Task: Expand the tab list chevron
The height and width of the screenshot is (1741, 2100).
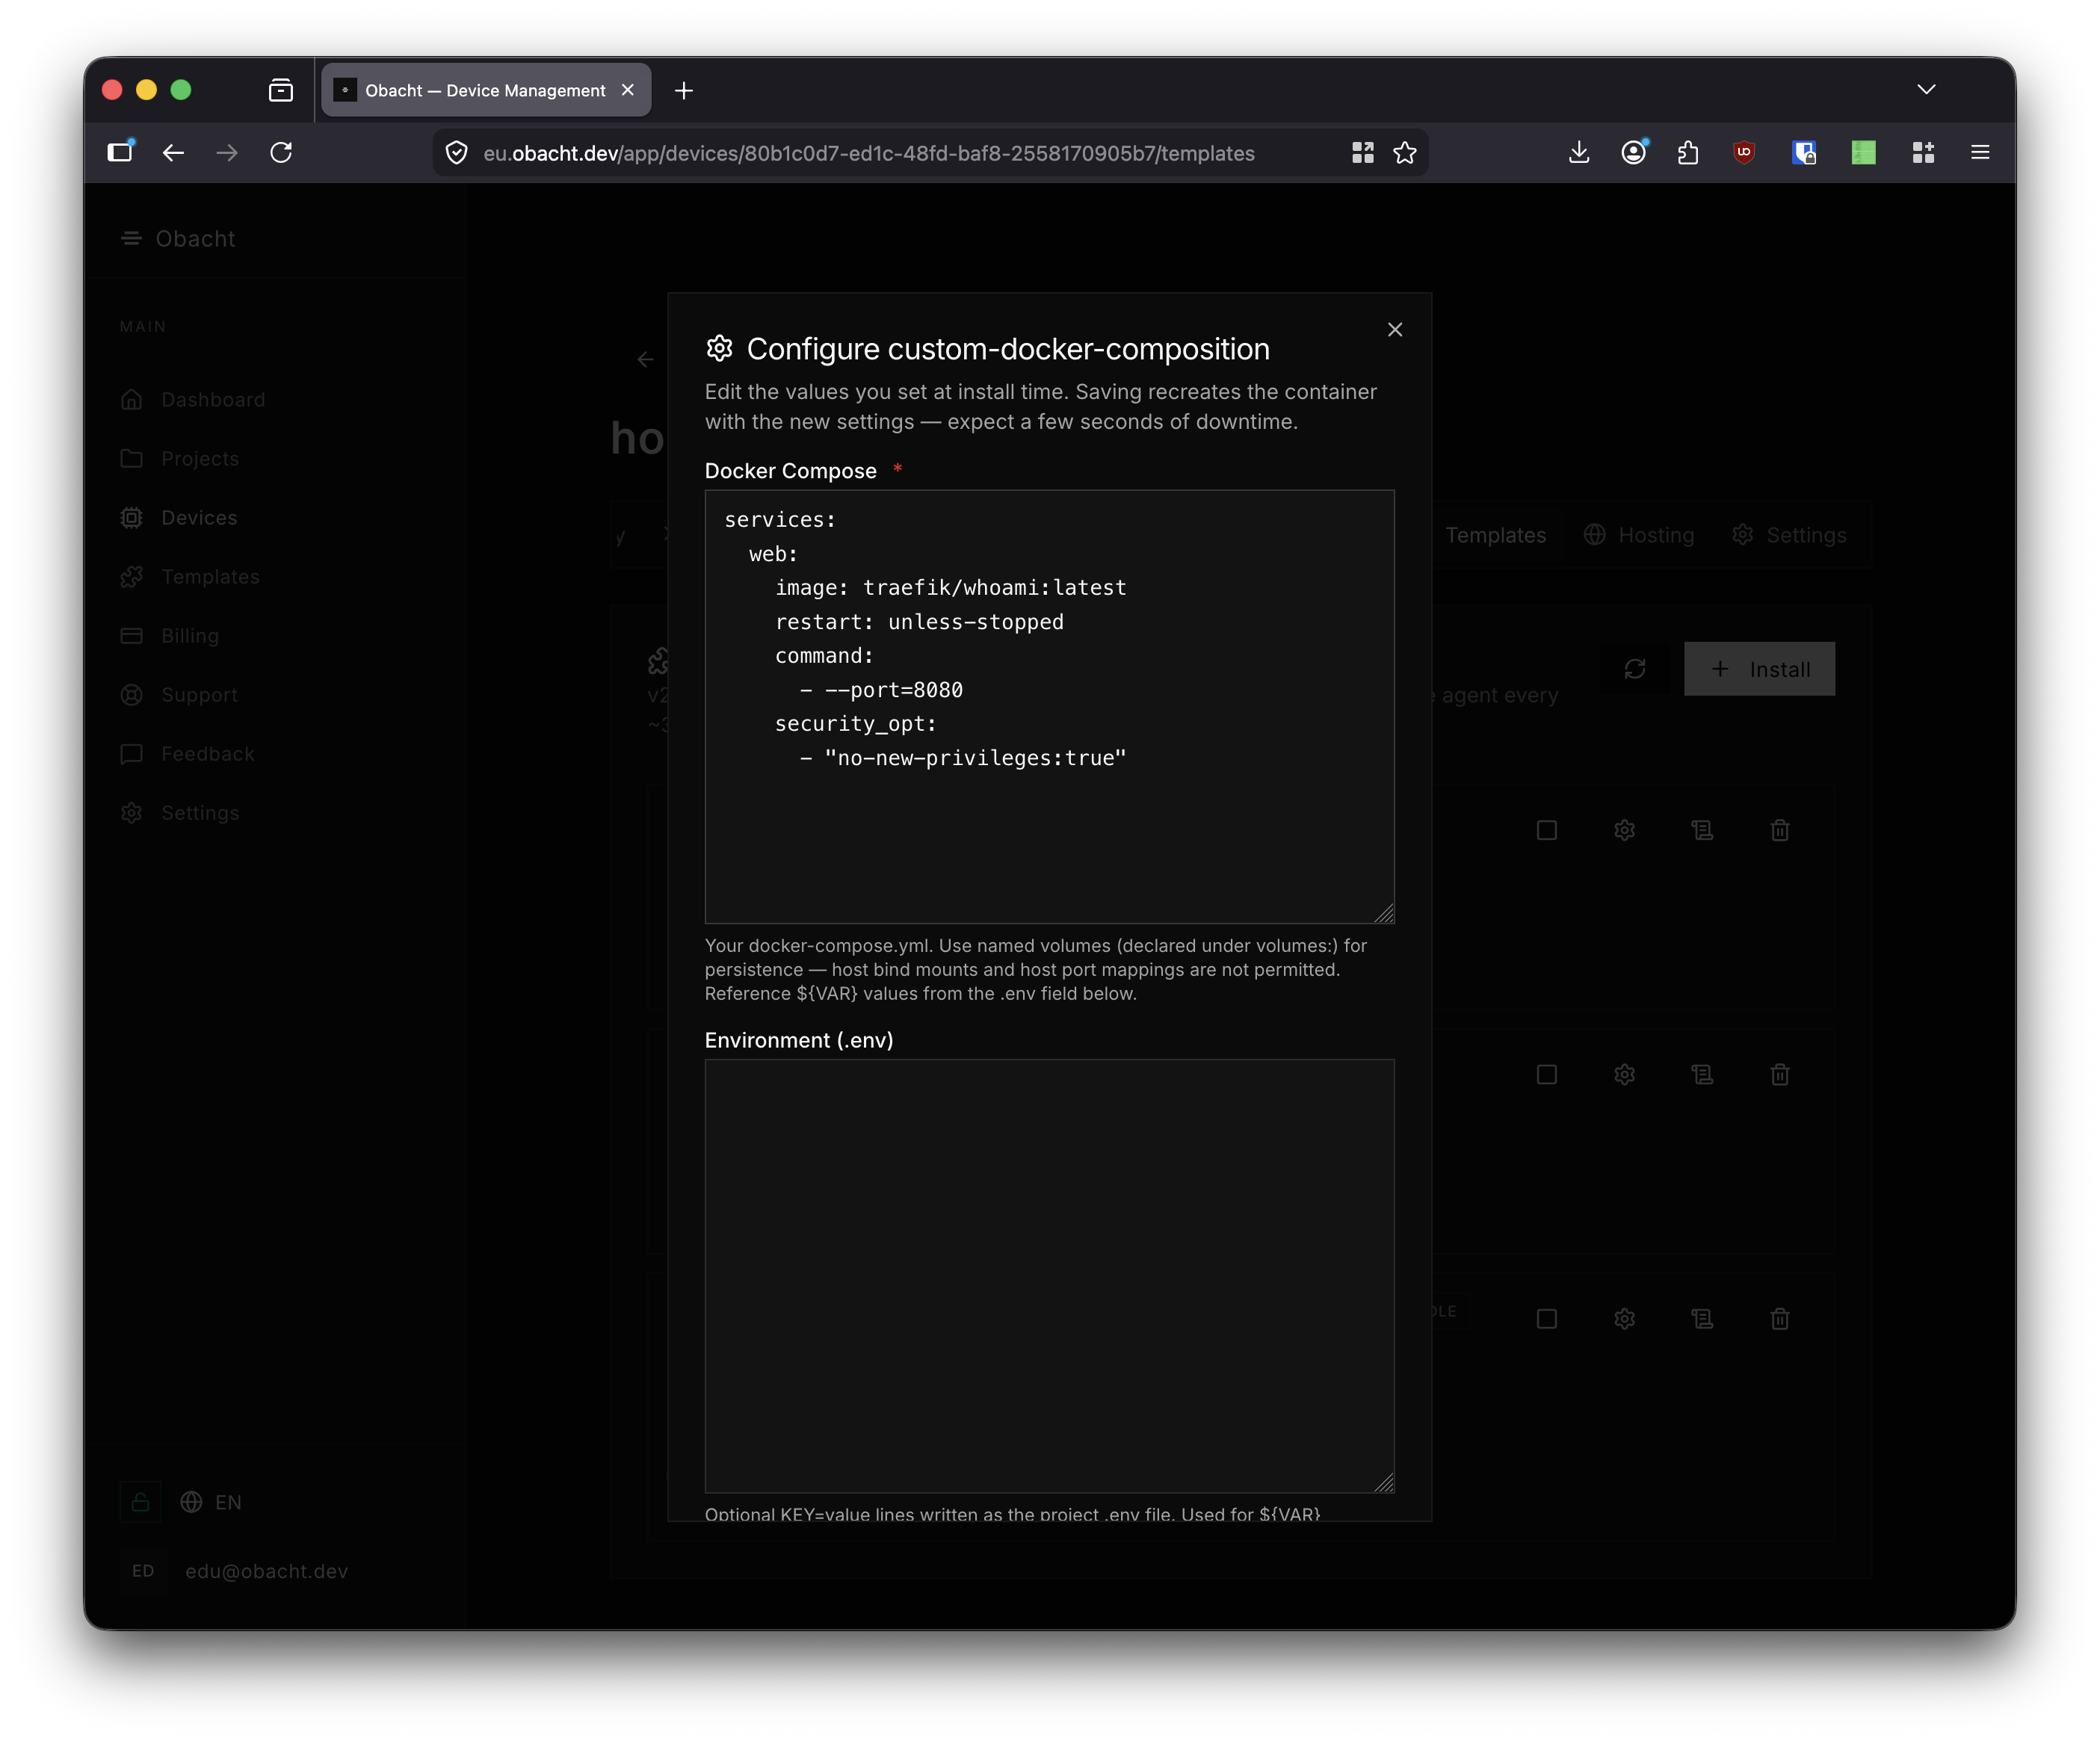Action: tap(1926, 90)
